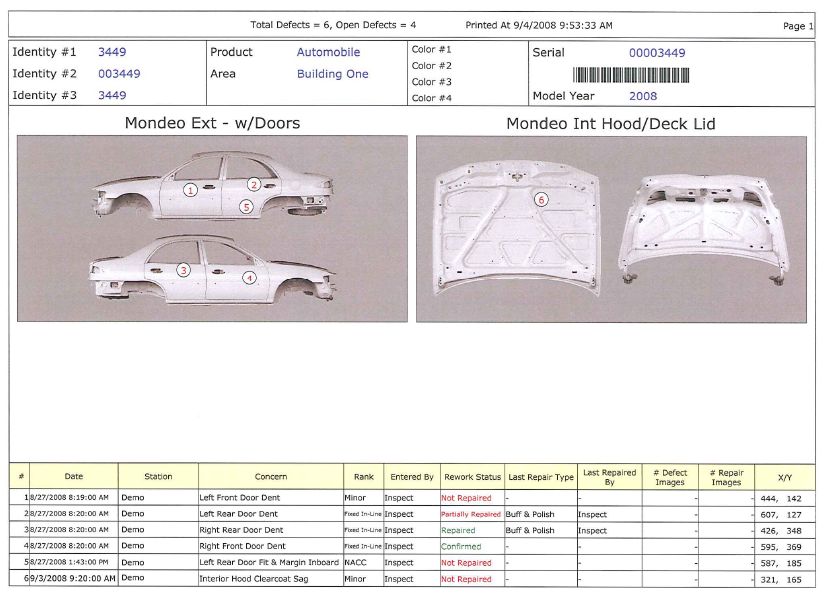825x598 pixels.
Task: Click the 'Mondeo Int Hood/Deck Lid' title
Action: pyautogui.click(x=611, y=124)
